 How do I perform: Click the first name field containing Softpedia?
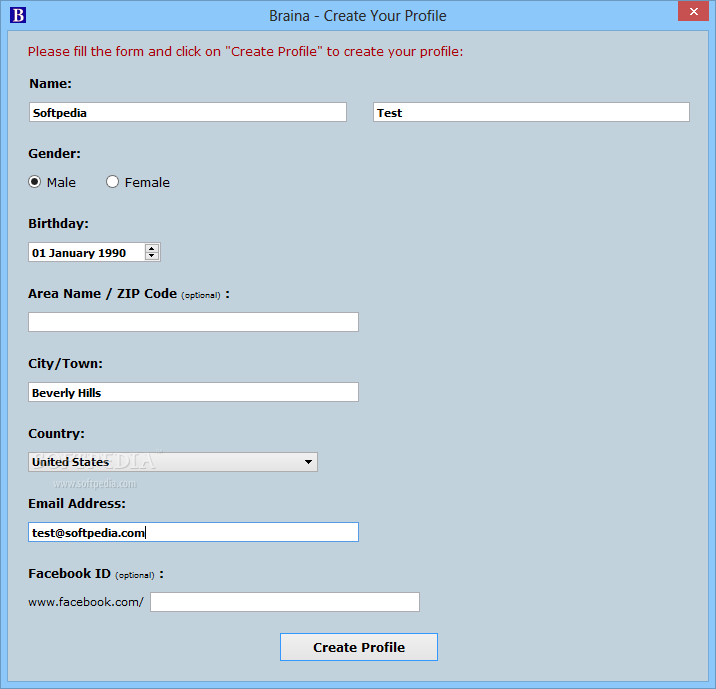[x=188, y=112]
